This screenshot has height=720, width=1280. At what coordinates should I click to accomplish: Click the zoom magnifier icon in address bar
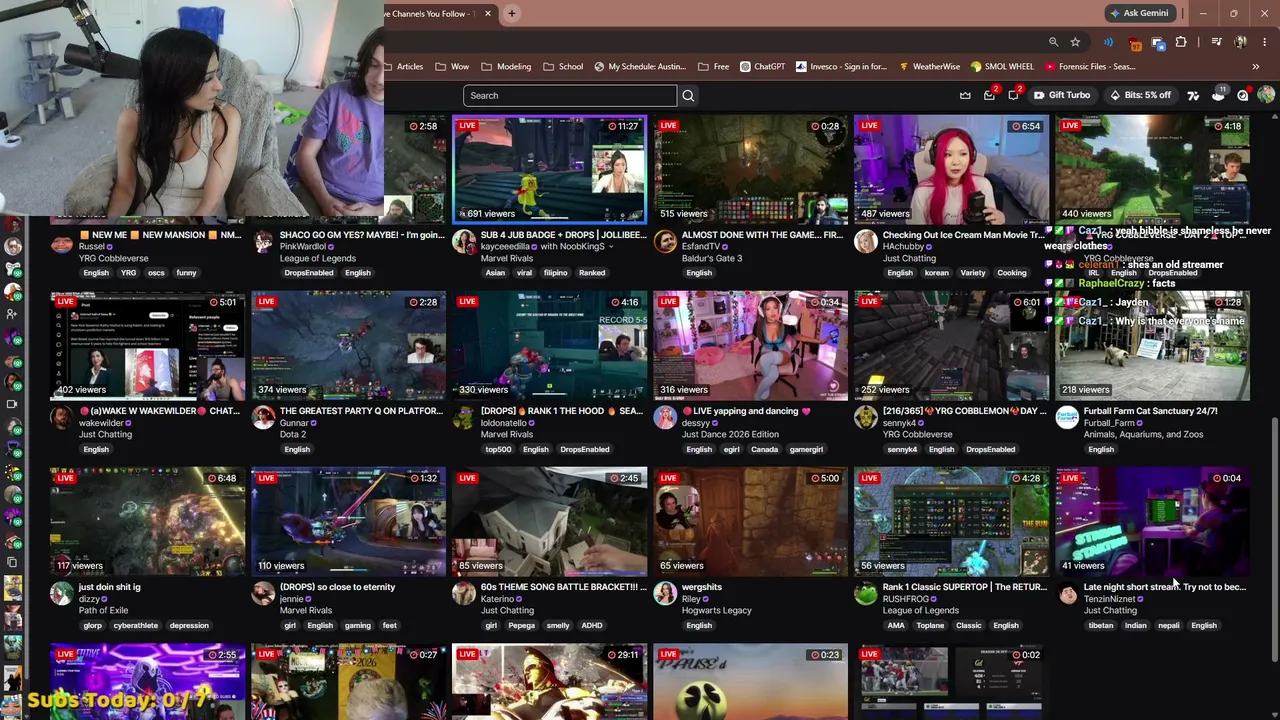click(x=1053, y=42)
